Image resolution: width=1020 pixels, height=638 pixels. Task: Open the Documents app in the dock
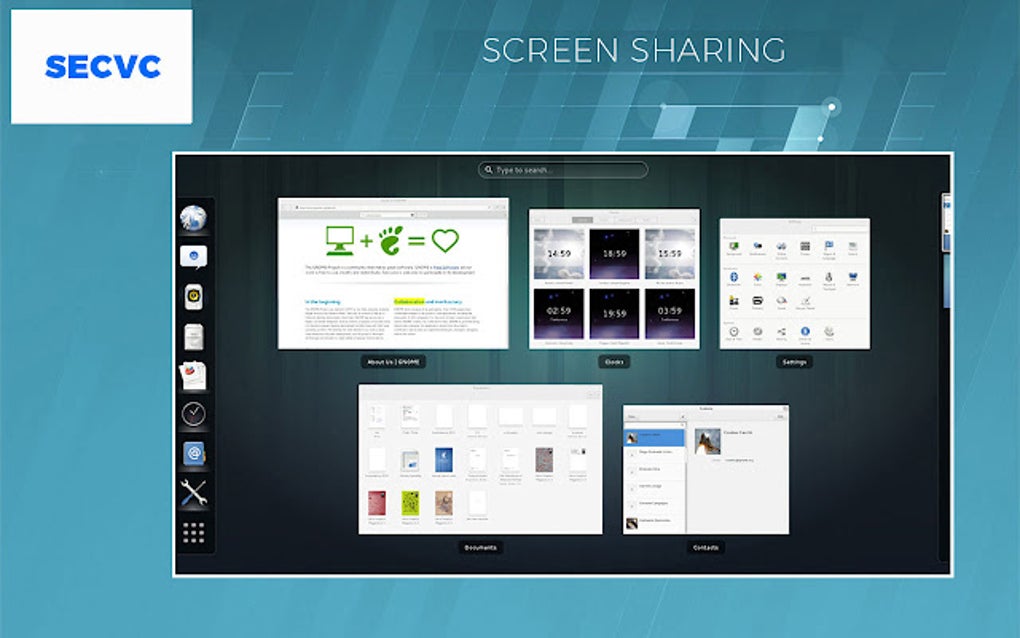tap(193, 337)
